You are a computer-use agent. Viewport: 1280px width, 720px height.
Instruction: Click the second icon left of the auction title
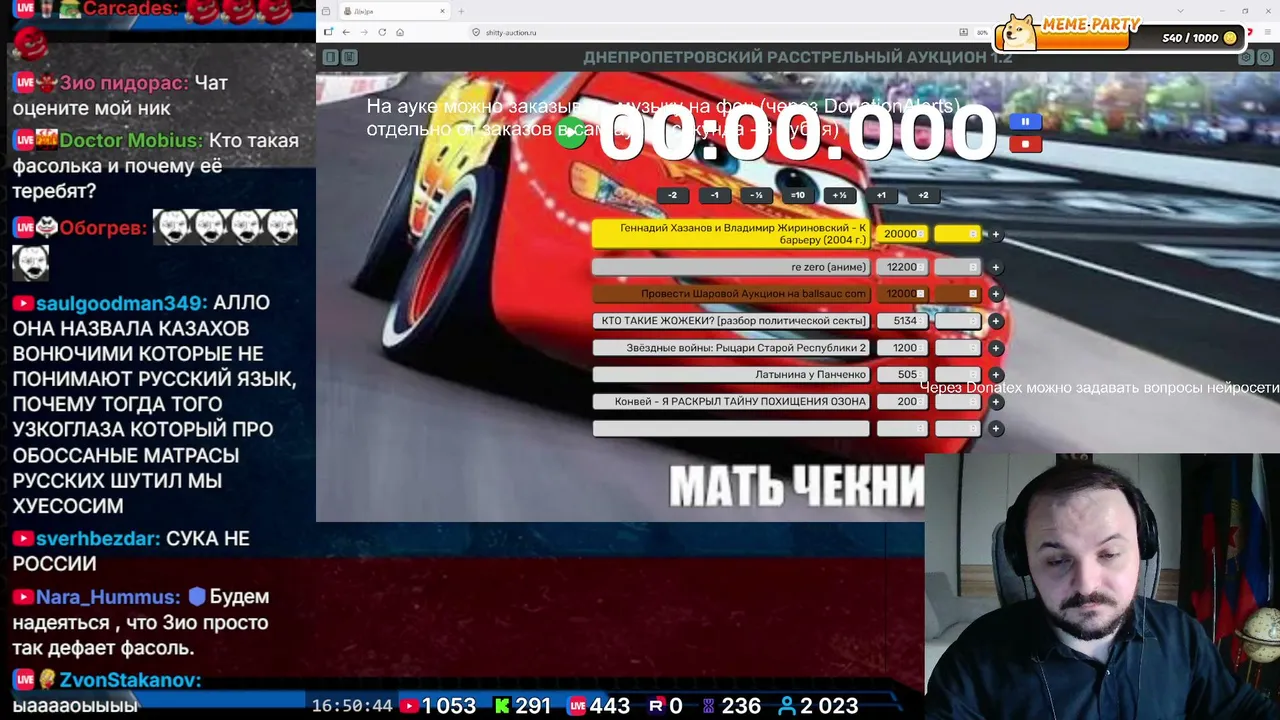(x=349, y=57)
